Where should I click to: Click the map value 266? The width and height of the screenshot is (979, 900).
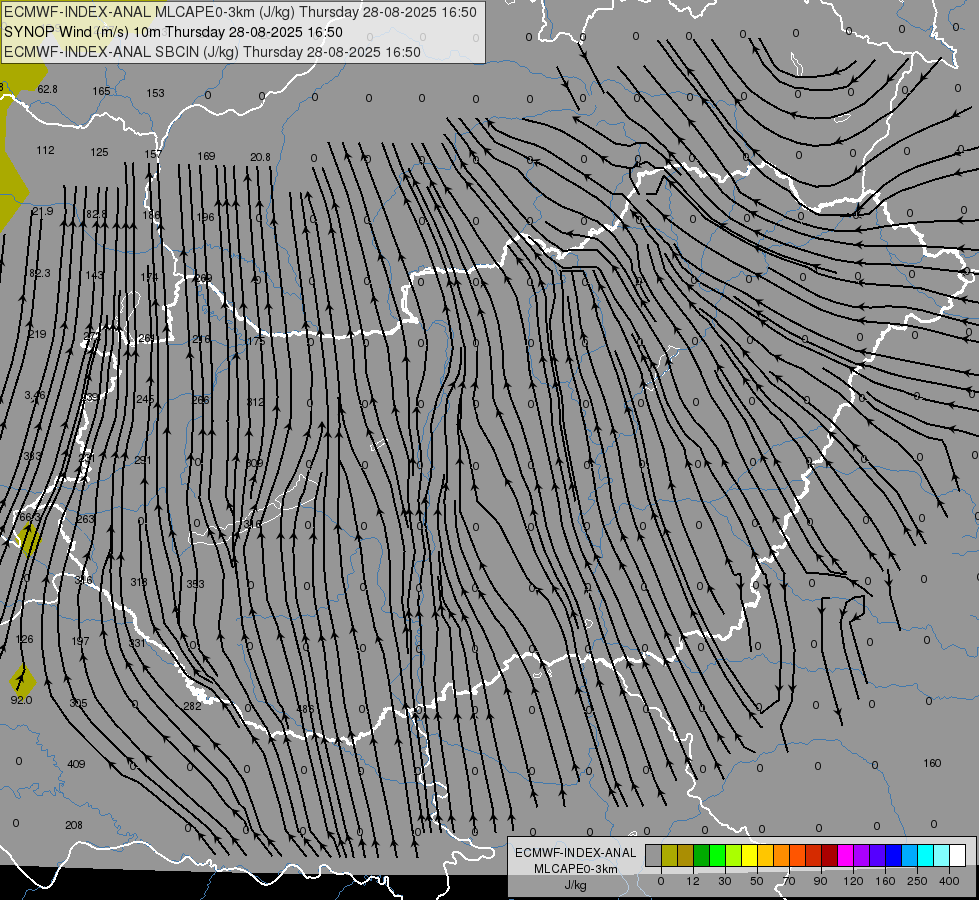coord(200,400)
